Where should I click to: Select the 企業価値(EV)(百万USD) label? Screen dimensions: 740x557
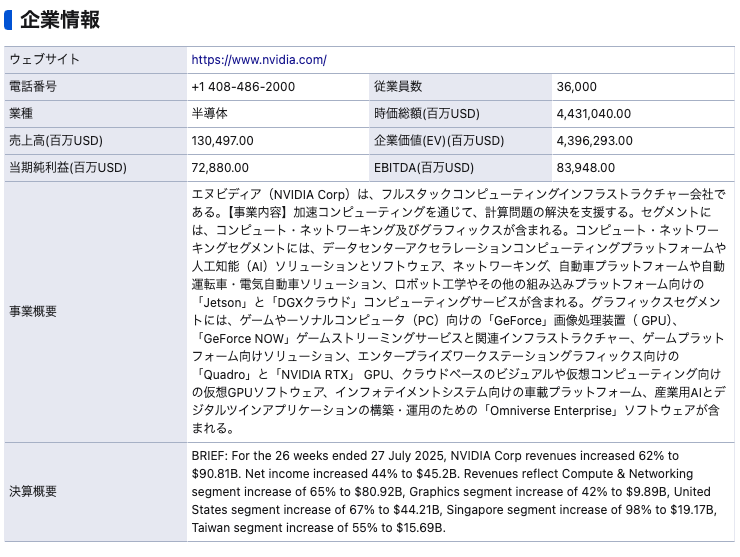tap(439, 141)
